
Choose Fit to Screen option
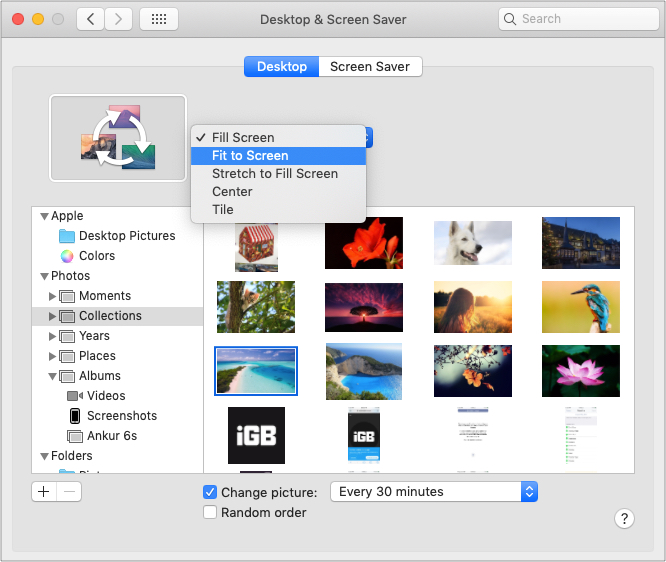coord(278,155)
